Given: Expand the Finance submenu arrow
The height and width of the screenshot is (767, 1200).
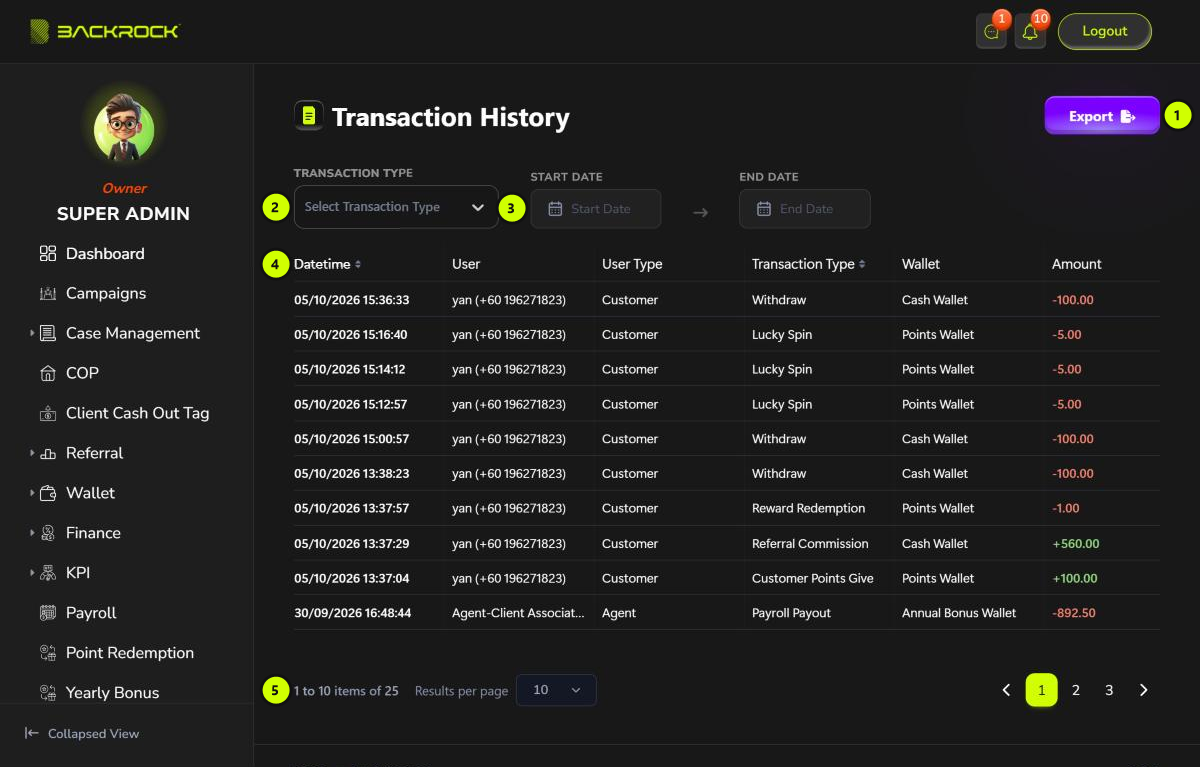Looking at the screenshot, I should [x=32, y=534].
